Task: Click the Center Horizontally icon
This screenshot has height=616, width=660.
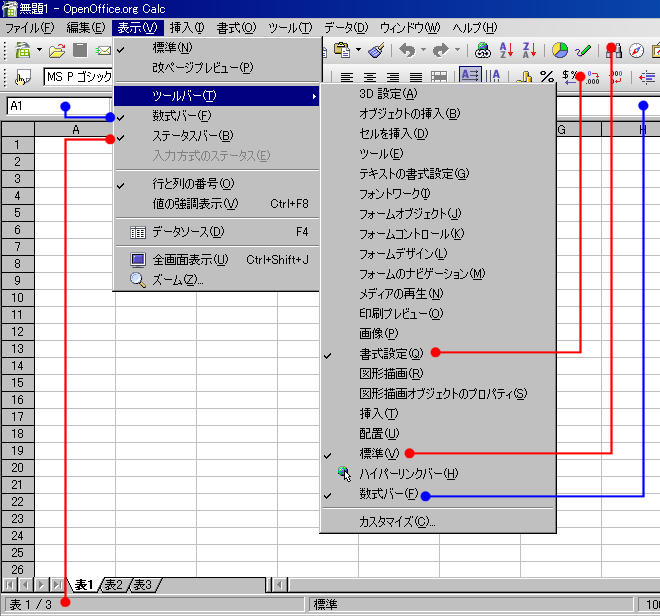Action: coord(370,77)
